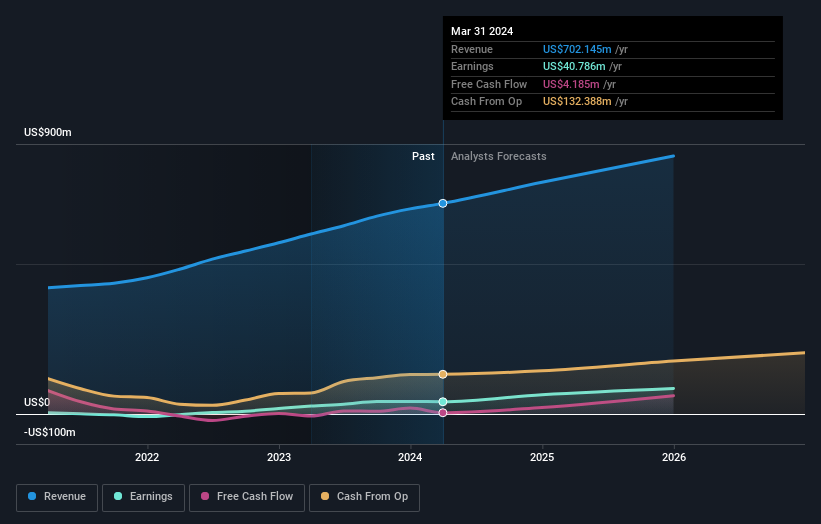Click the US$702.145m revenue value
Screen dimensions: 821x524
(x=577, y=49)
